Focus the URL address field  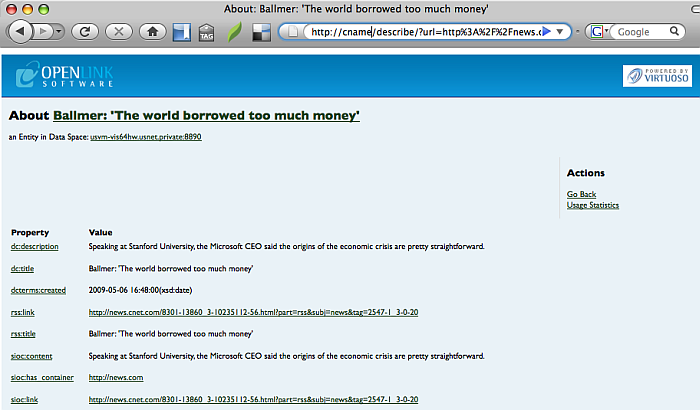coord(426,32)
